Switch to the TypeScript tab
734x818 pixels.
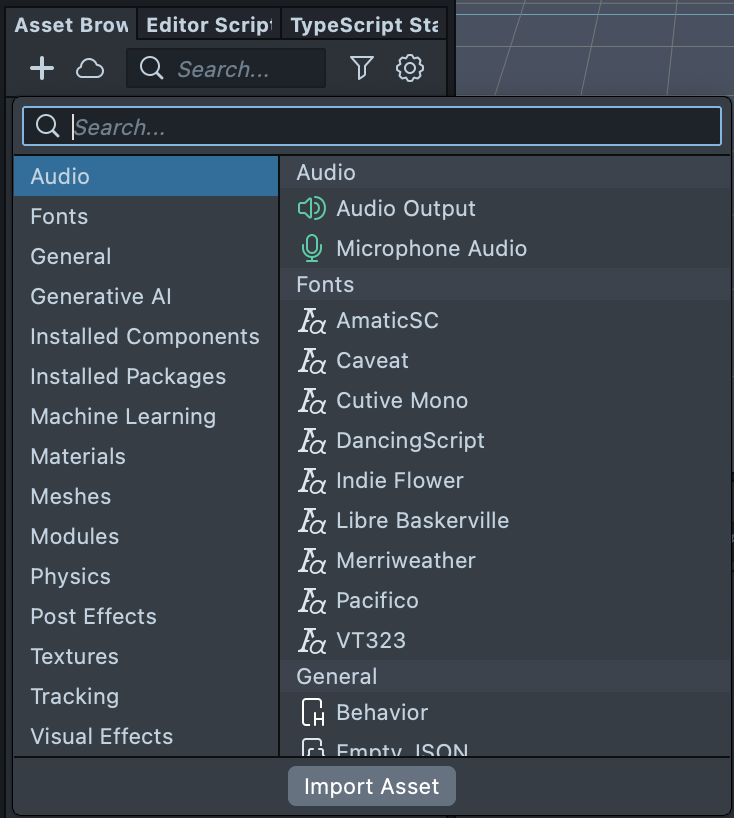[x=364, y=26]
